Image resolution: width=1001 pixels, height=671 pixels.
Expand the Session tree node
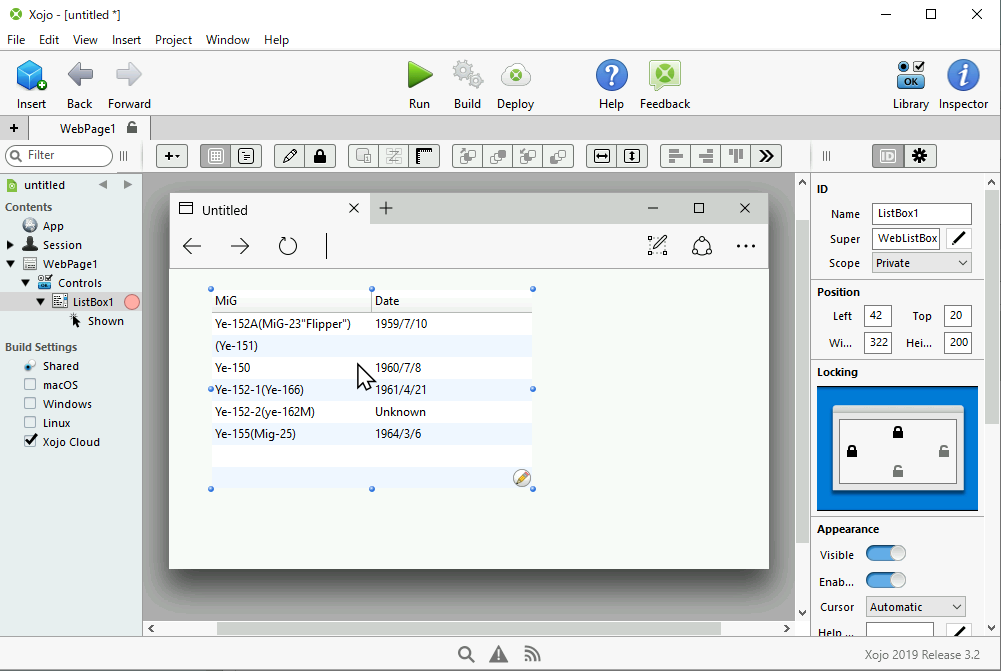[x=10, y=245]
